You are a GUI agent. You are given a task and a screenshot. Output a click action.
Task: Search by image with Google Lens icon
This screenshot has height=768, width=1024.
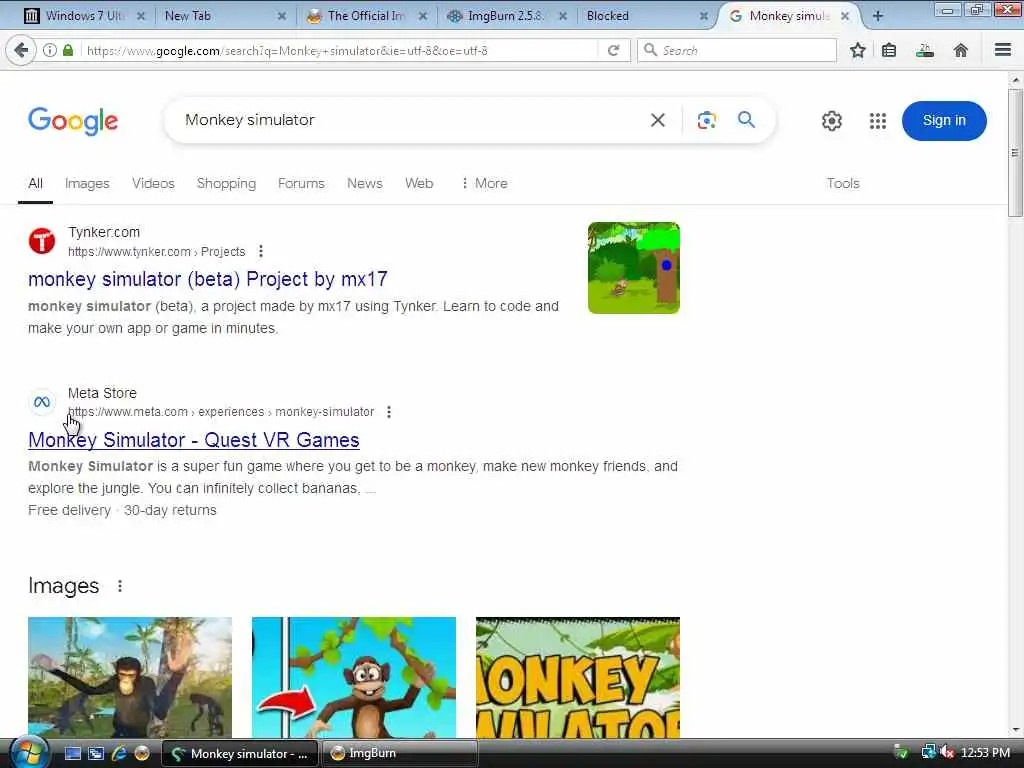click(x=707, y=120)
